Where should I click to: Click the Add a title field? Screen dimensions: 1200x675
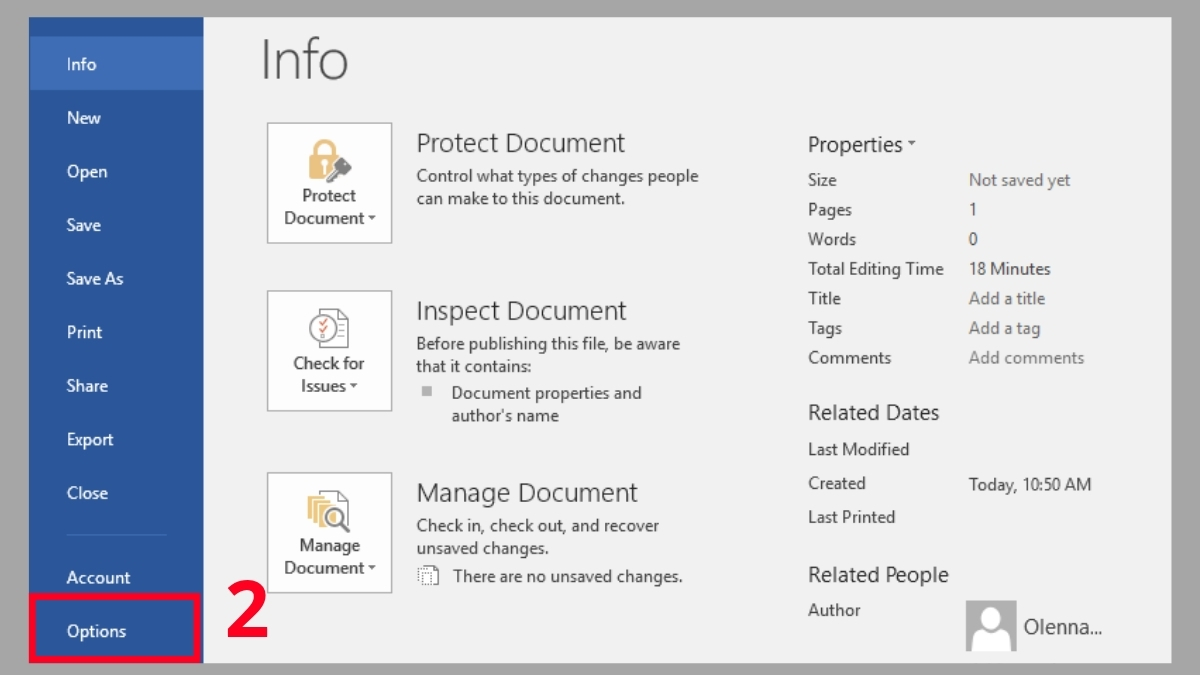[1006, 298]
